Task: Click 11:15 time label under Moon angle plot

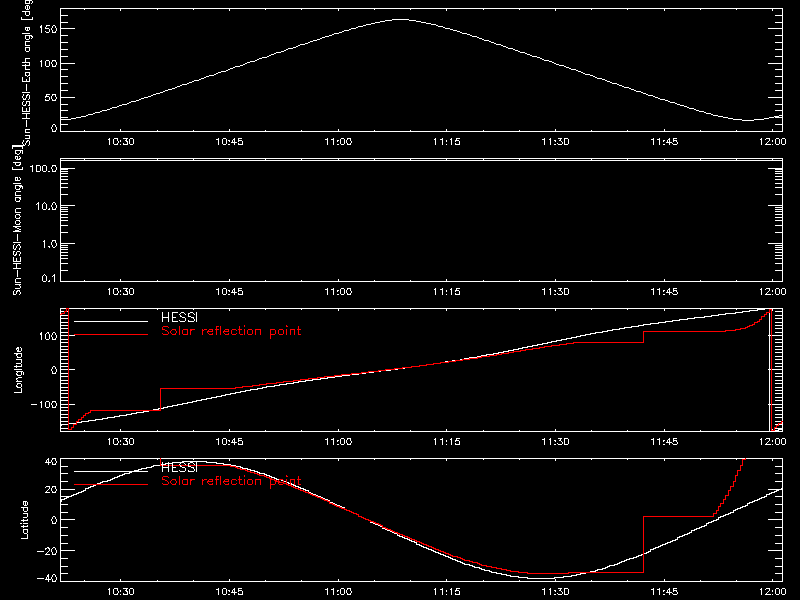Action: 446,291
